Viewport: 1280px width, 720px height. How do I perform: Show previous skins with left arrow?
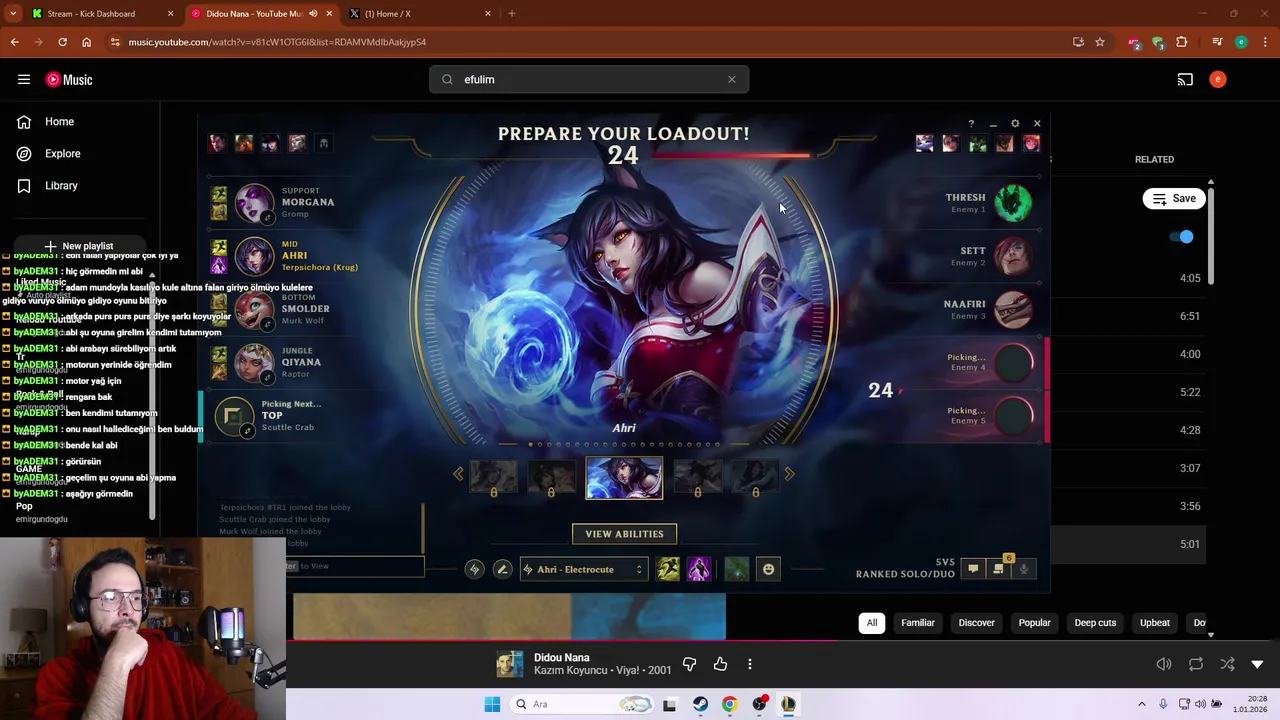[458, 474]
